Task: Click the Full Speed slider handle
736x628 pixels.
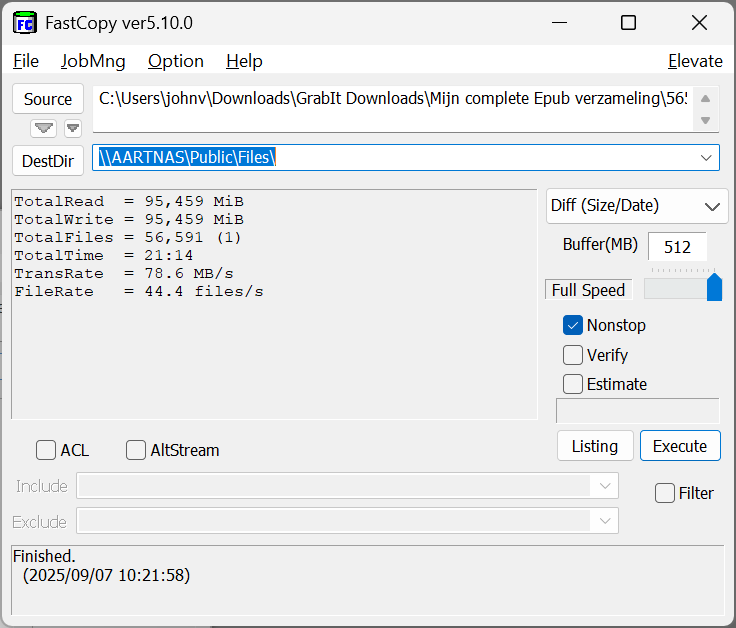Action: click(x=714, y=288)
